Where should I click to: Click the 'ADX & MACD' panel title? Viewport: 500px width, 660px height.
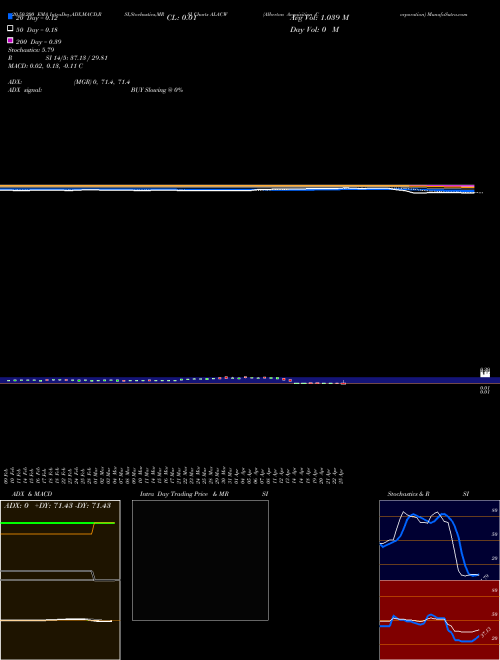[x=32, y=494]
